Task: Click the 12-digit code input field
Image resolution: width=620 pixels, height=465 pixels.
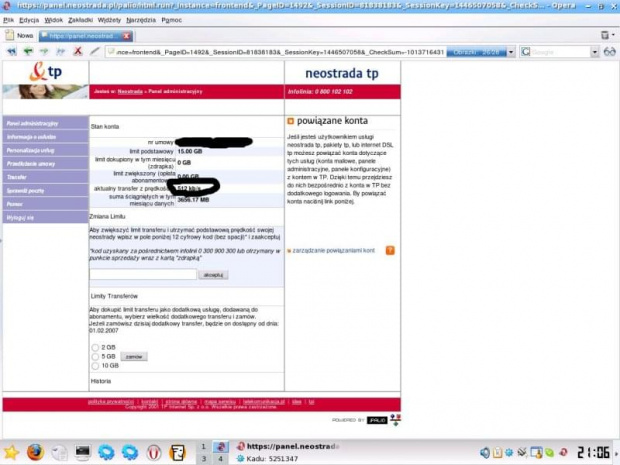Action: tap(143, 274)
